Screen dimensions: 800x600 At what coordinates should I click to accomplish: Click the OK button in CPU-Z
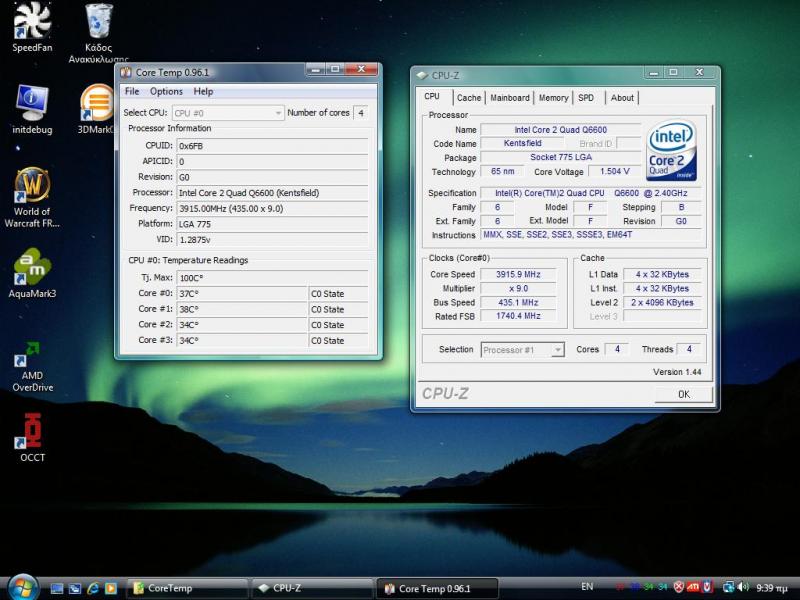683,394
